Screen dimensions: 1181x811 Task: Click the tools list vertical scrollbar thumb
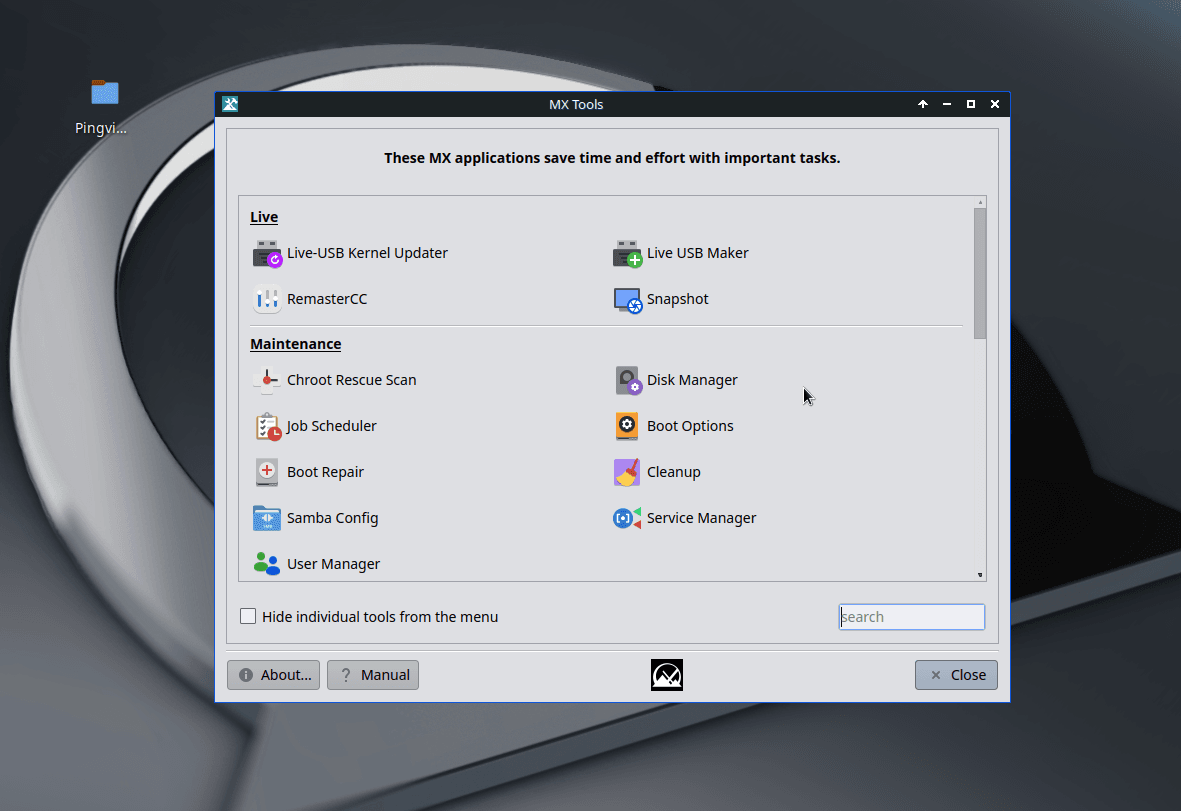point(980,273)
